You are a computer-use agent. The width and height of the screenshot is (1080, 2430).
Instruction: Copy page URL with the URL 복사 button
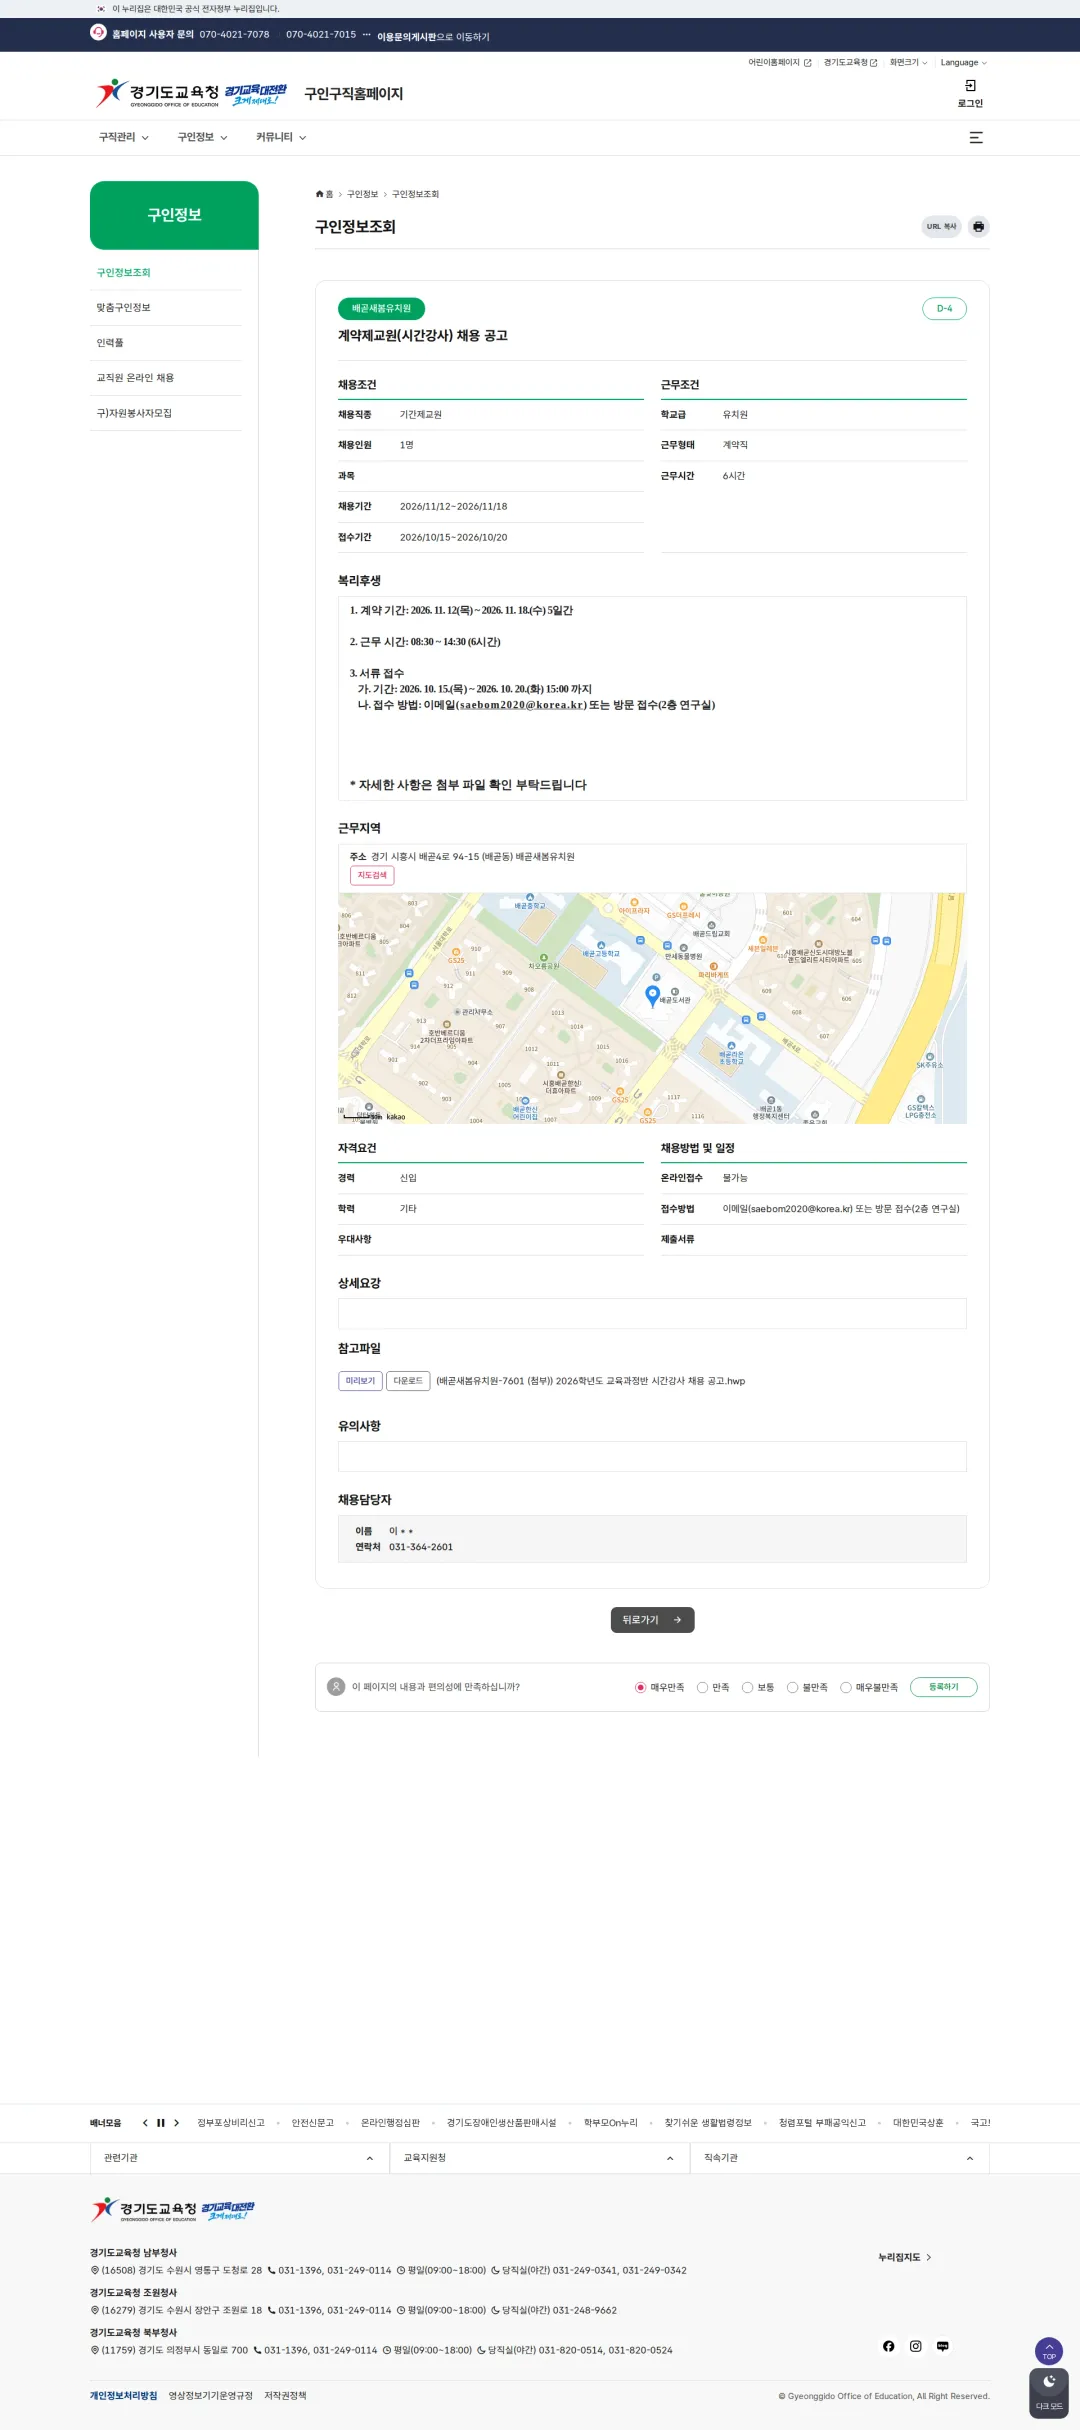click(941, 227)
